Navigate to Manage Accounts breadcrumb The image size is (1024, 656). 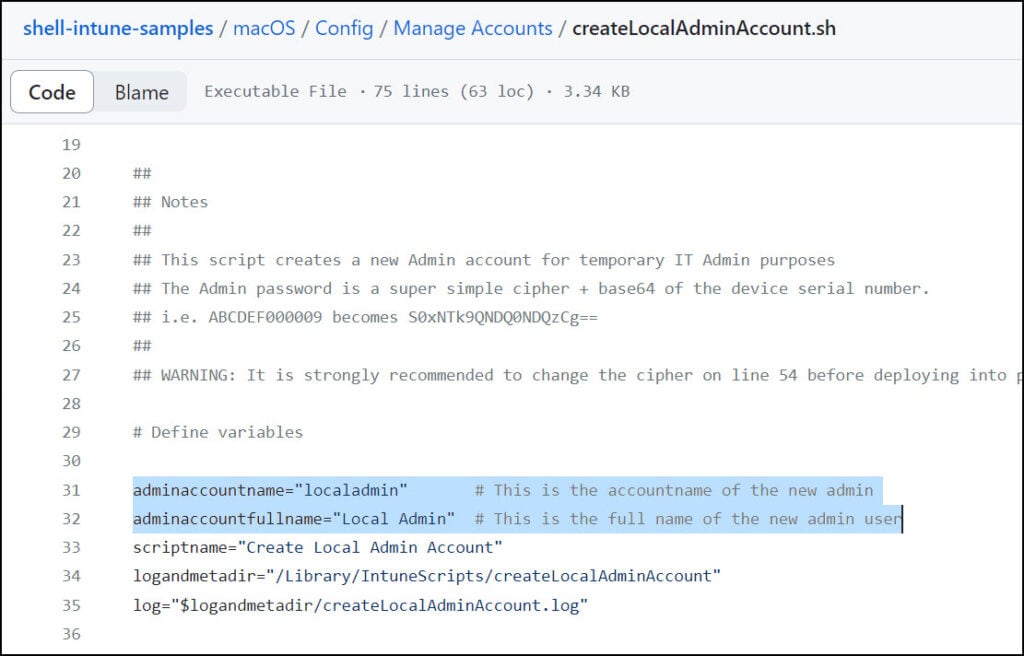coord(473,28)
